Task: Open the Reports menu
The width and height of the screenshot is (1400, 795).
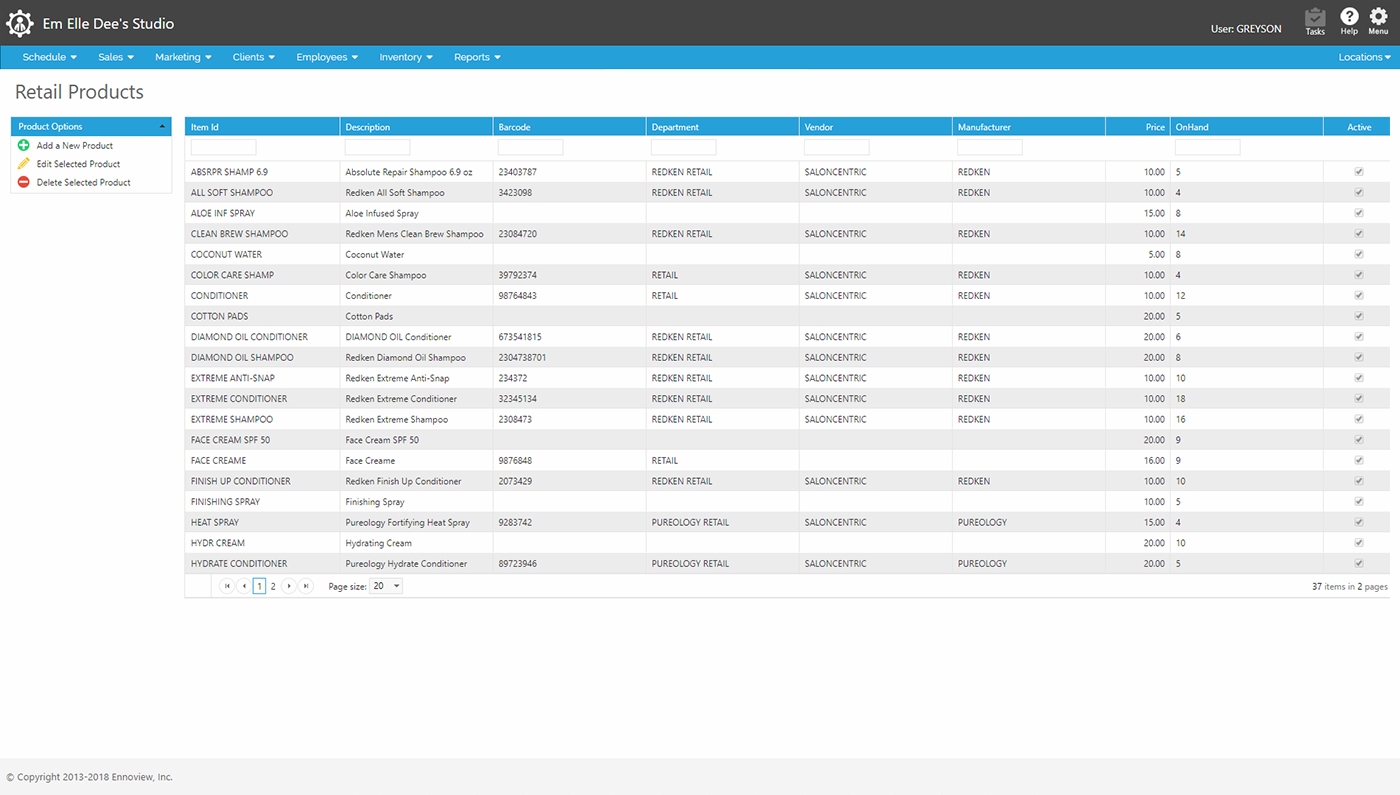Action: click(x=477, y=57)
